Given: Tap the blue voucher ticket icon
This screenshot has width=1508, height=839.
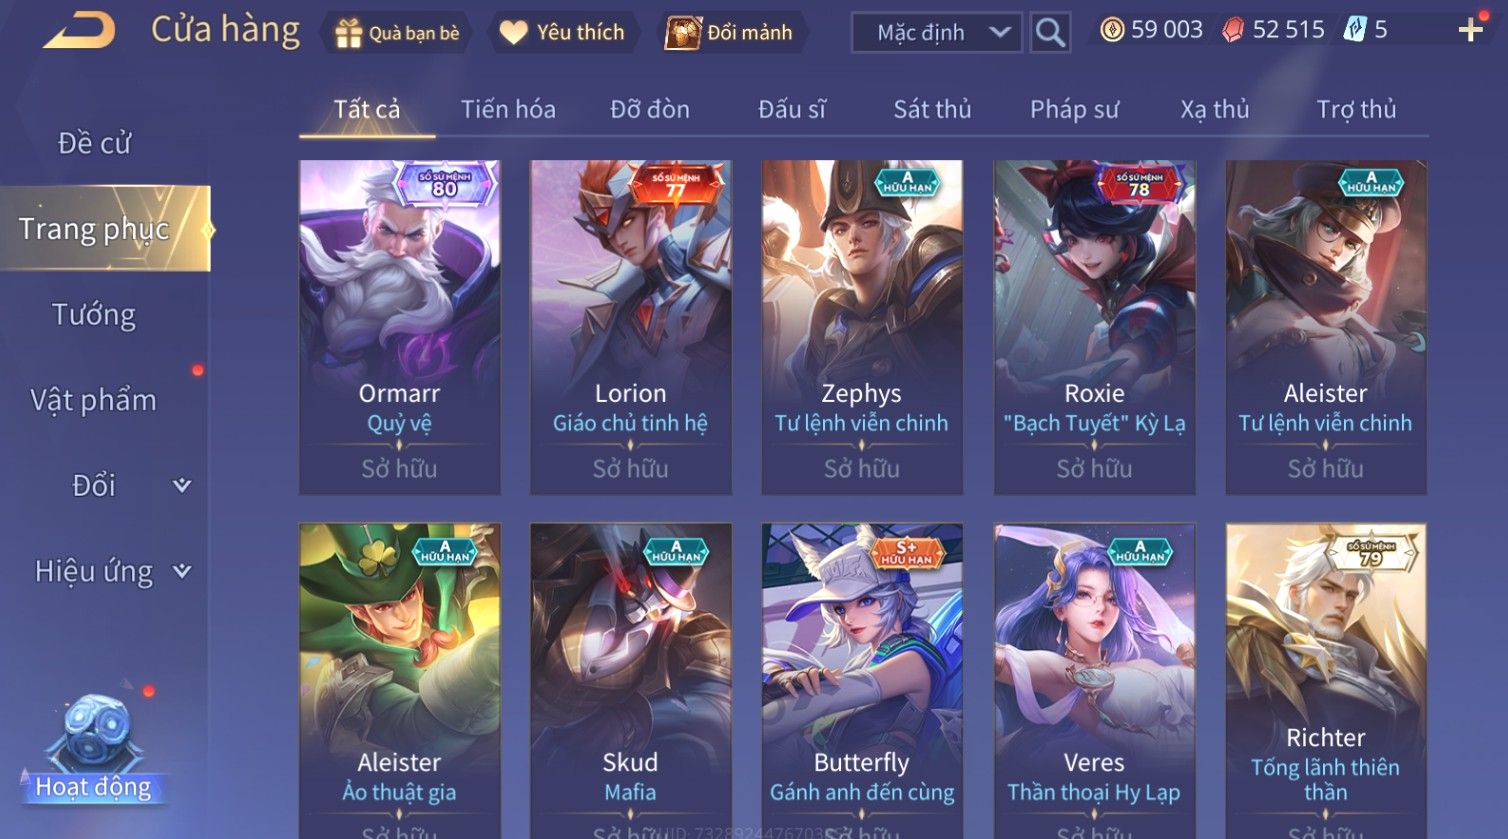Looking at the screenshot, I should [1354, 30].
